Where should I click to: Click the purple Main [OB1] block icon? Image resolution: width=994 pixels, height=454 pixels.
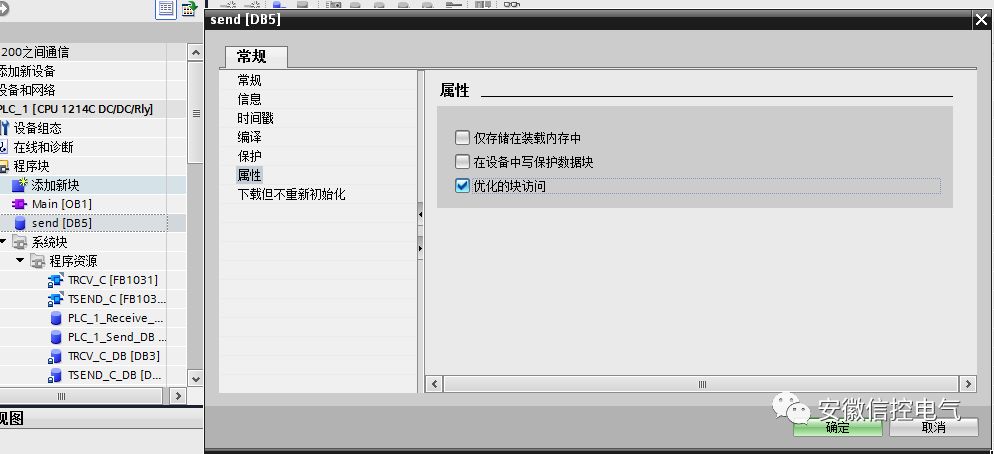pyautogui.click(x=20, y=204)
